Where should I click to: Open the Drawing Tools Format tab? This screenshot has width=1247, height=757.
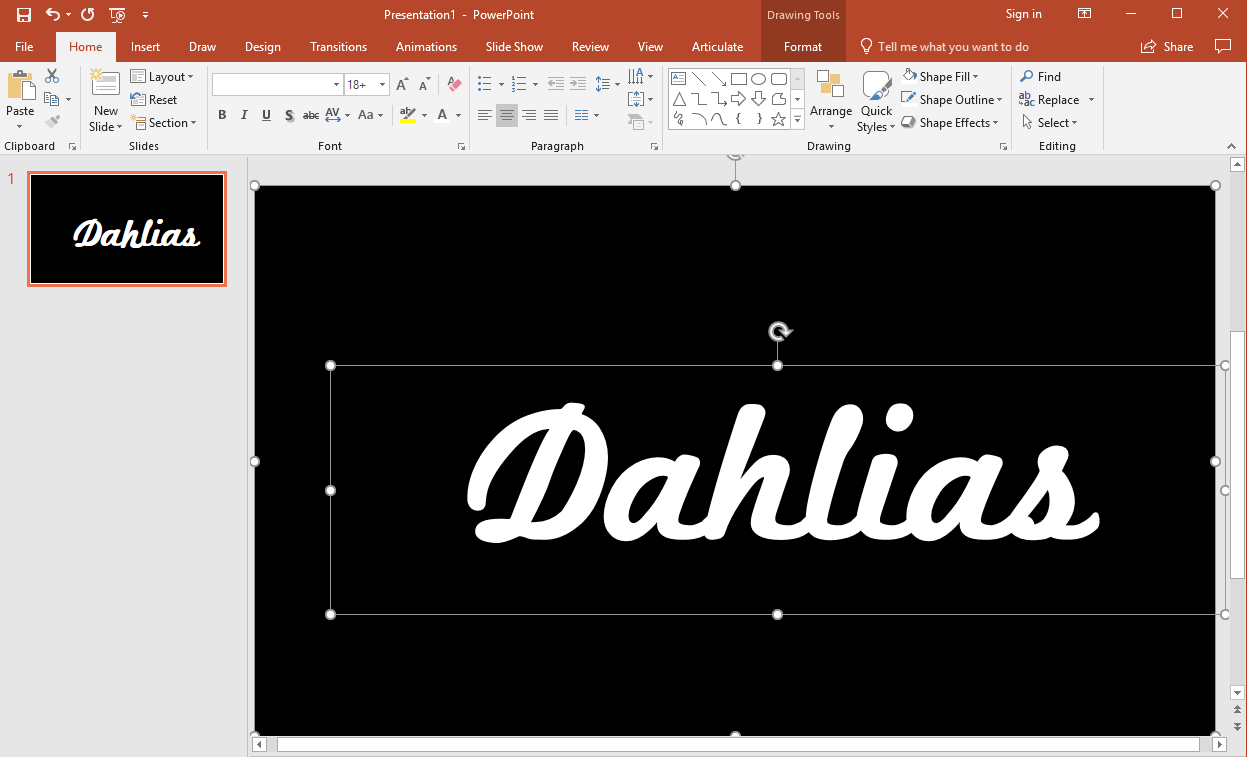(x=803, y=47)
